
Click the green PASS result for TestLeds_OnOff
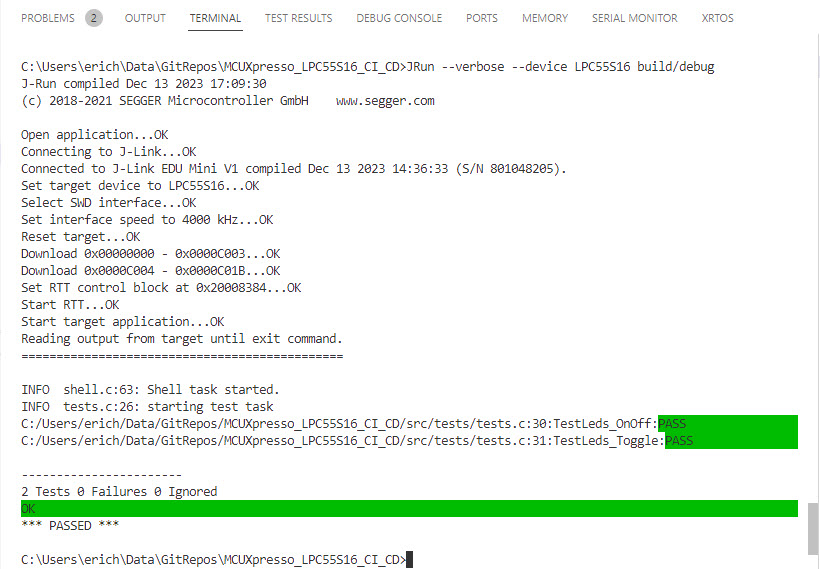pos(672,424)
